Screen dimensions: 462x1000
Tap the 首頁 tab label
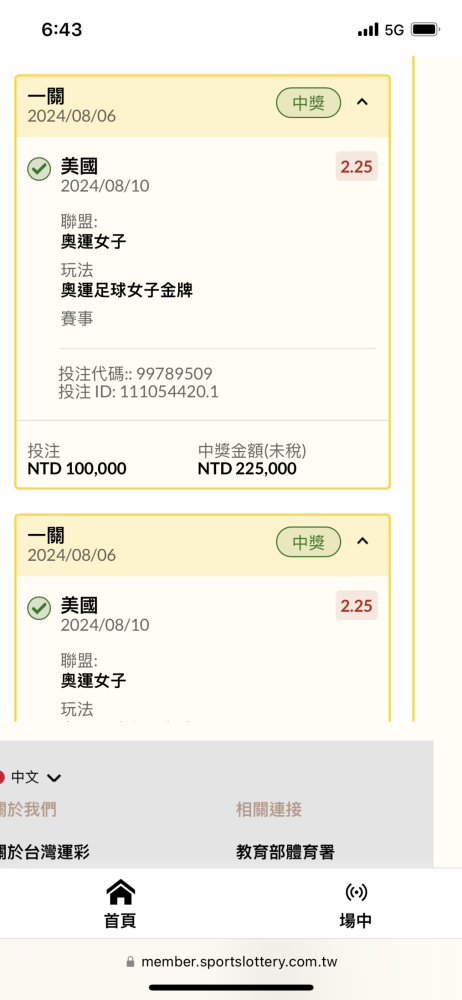121,920
